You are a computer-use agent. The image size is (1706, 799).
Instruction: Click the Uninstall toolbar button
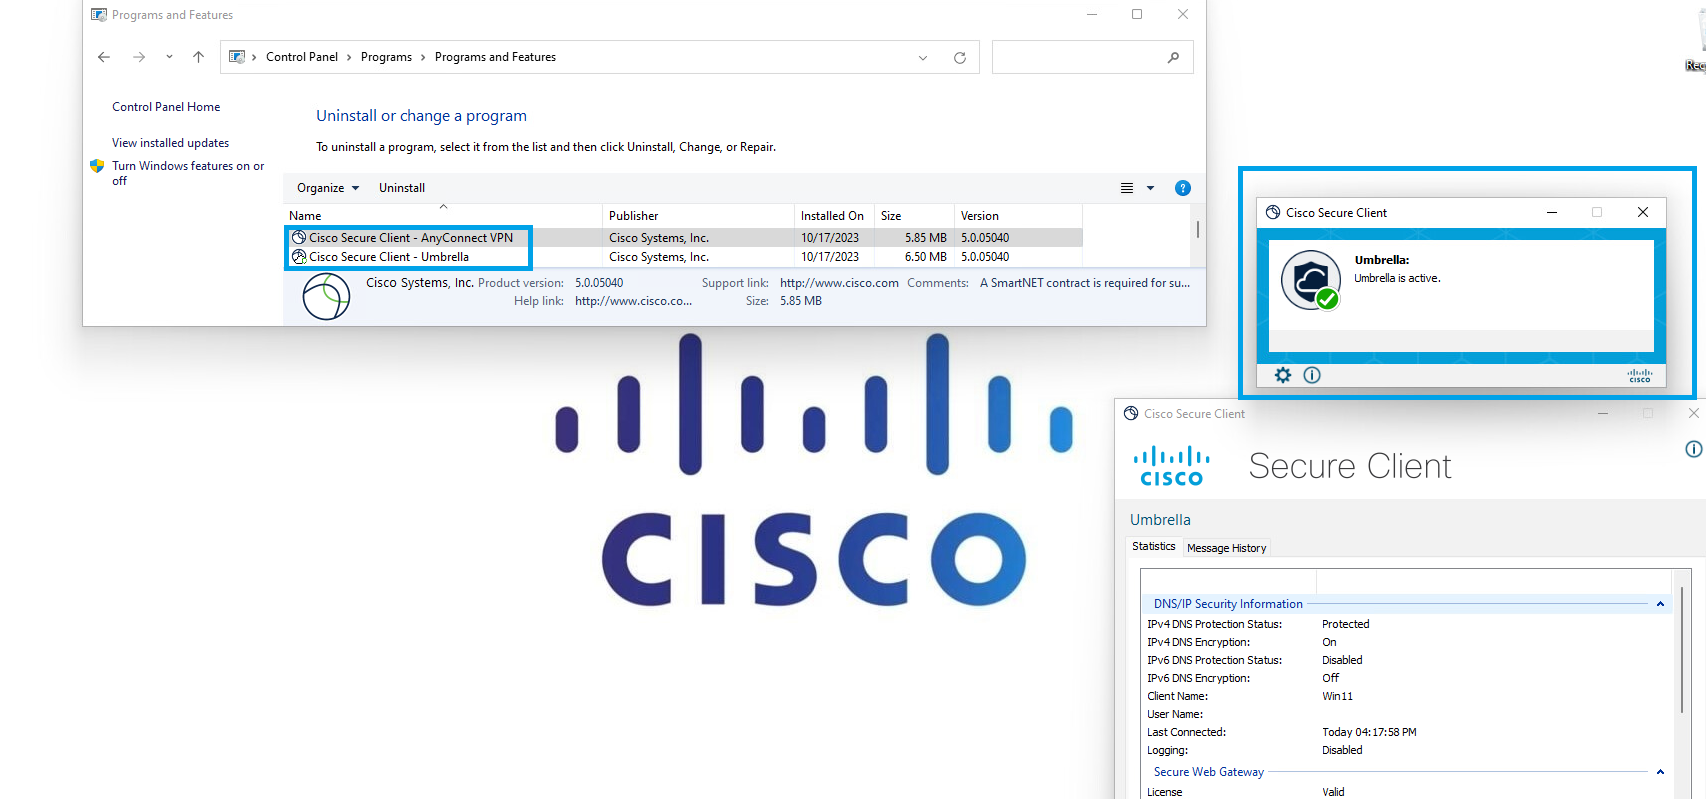click(x=402, y=188)
